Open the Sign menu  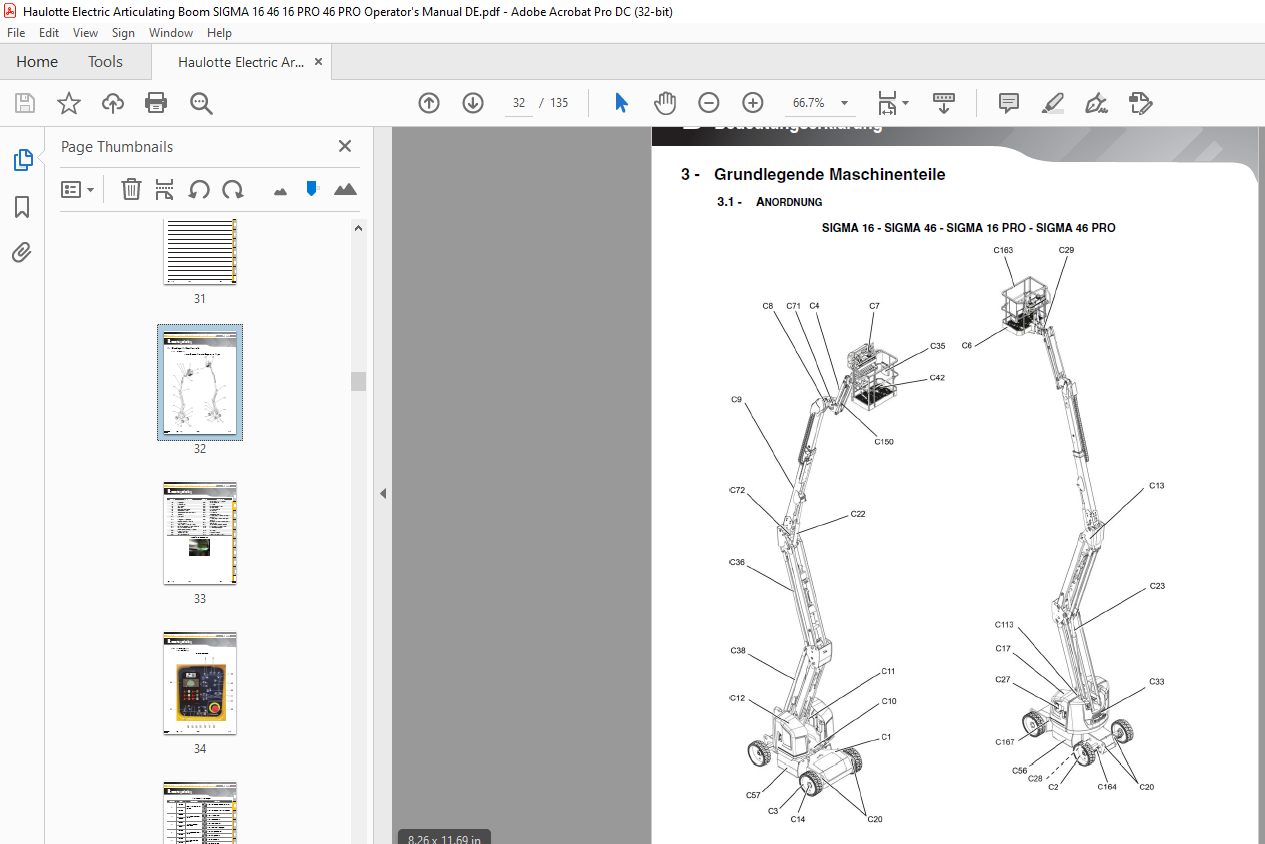[123, 33]
